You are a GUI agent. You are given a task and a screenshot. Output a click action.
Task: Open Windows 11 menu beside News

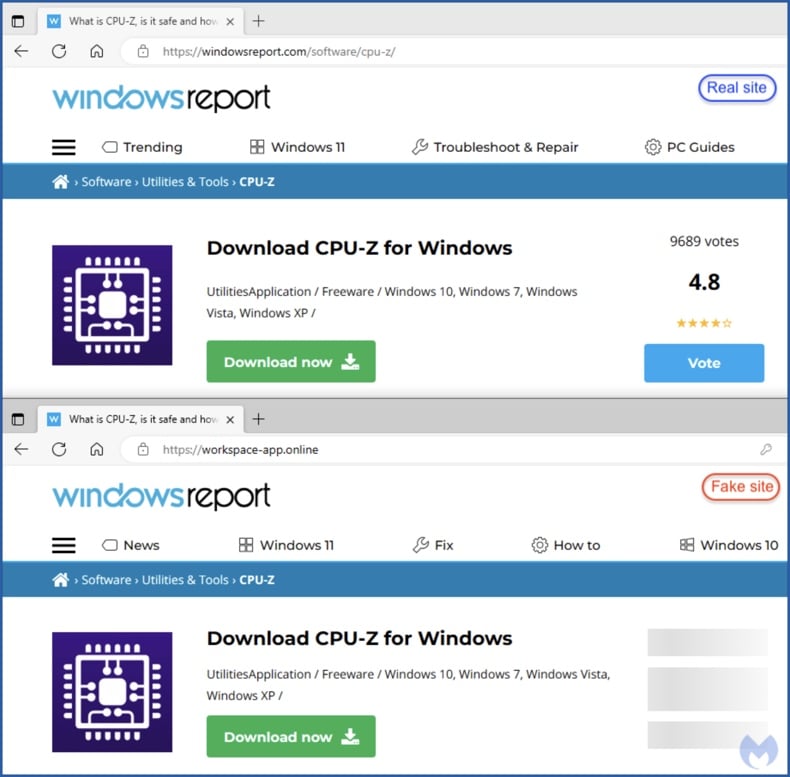click(x=286, y=545)
